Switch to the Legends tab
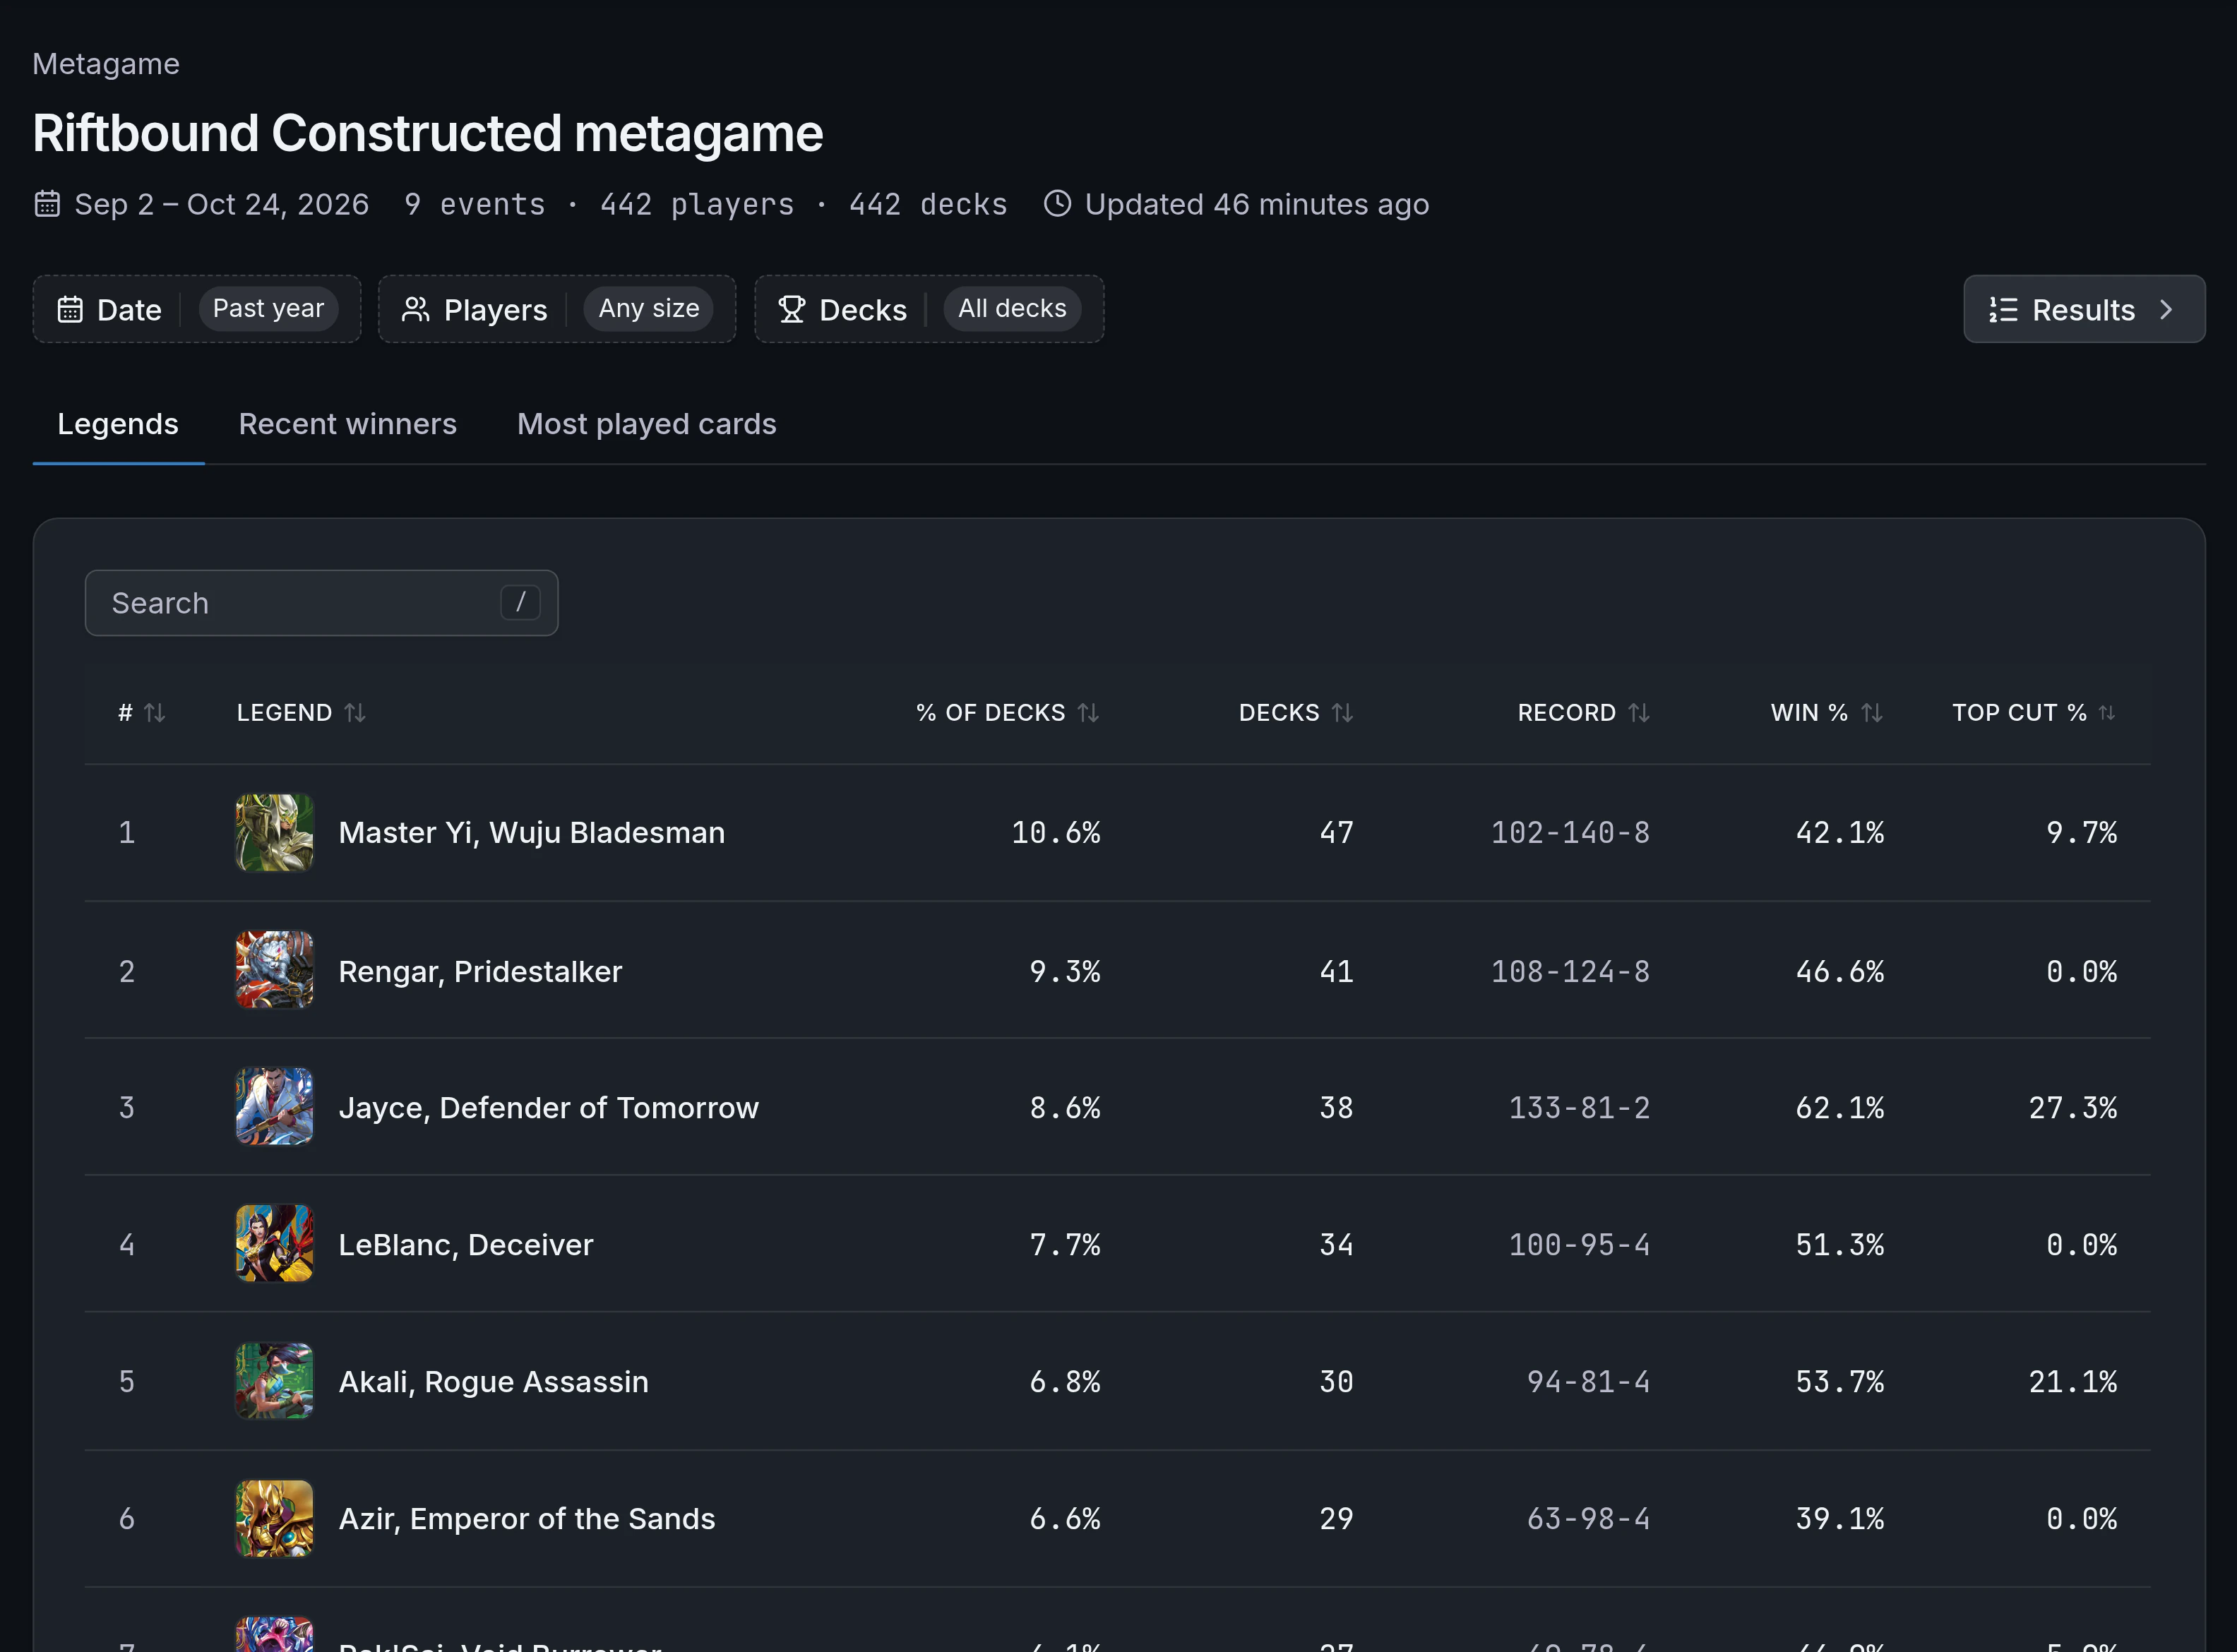The width and height of the screenshot is (2237, 1652). click(x=118, y=424)
